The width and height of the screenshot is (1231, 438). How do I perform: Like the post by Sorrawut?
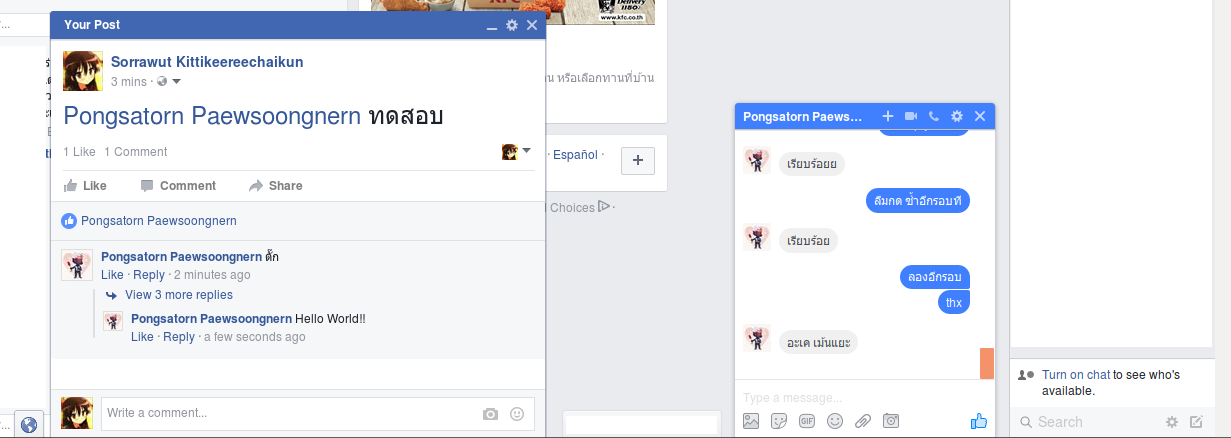pyautogui.click(x=85, y=186)
